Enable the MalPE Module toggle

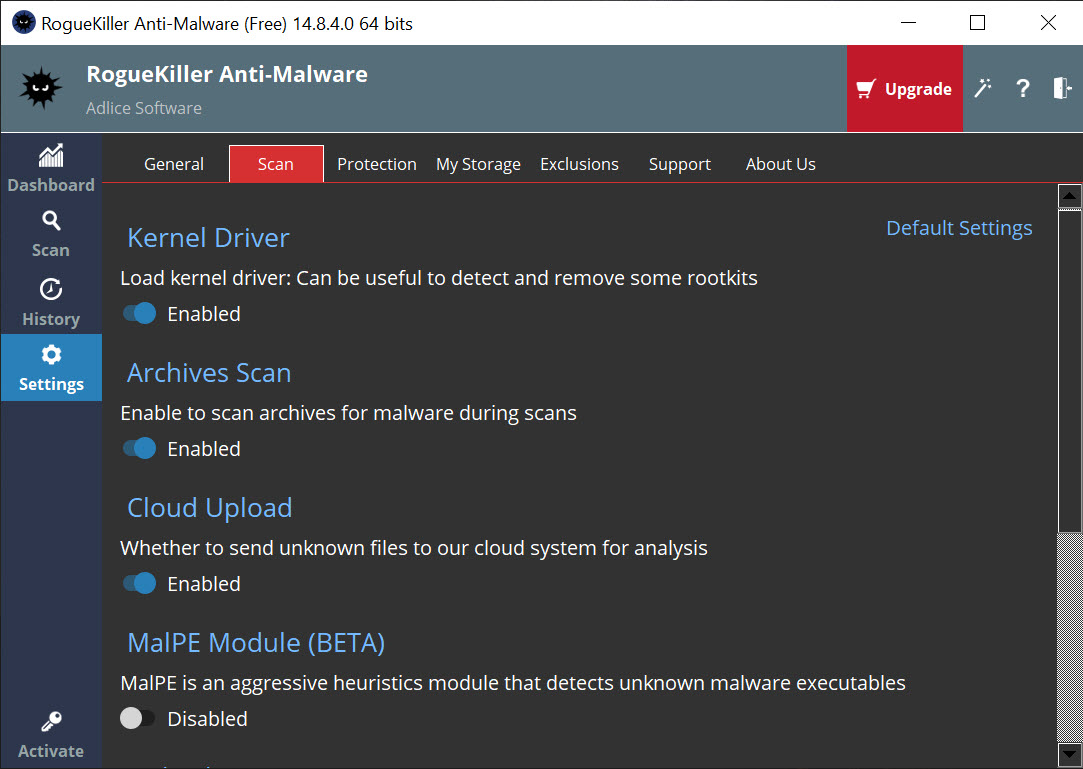[138, 719]
